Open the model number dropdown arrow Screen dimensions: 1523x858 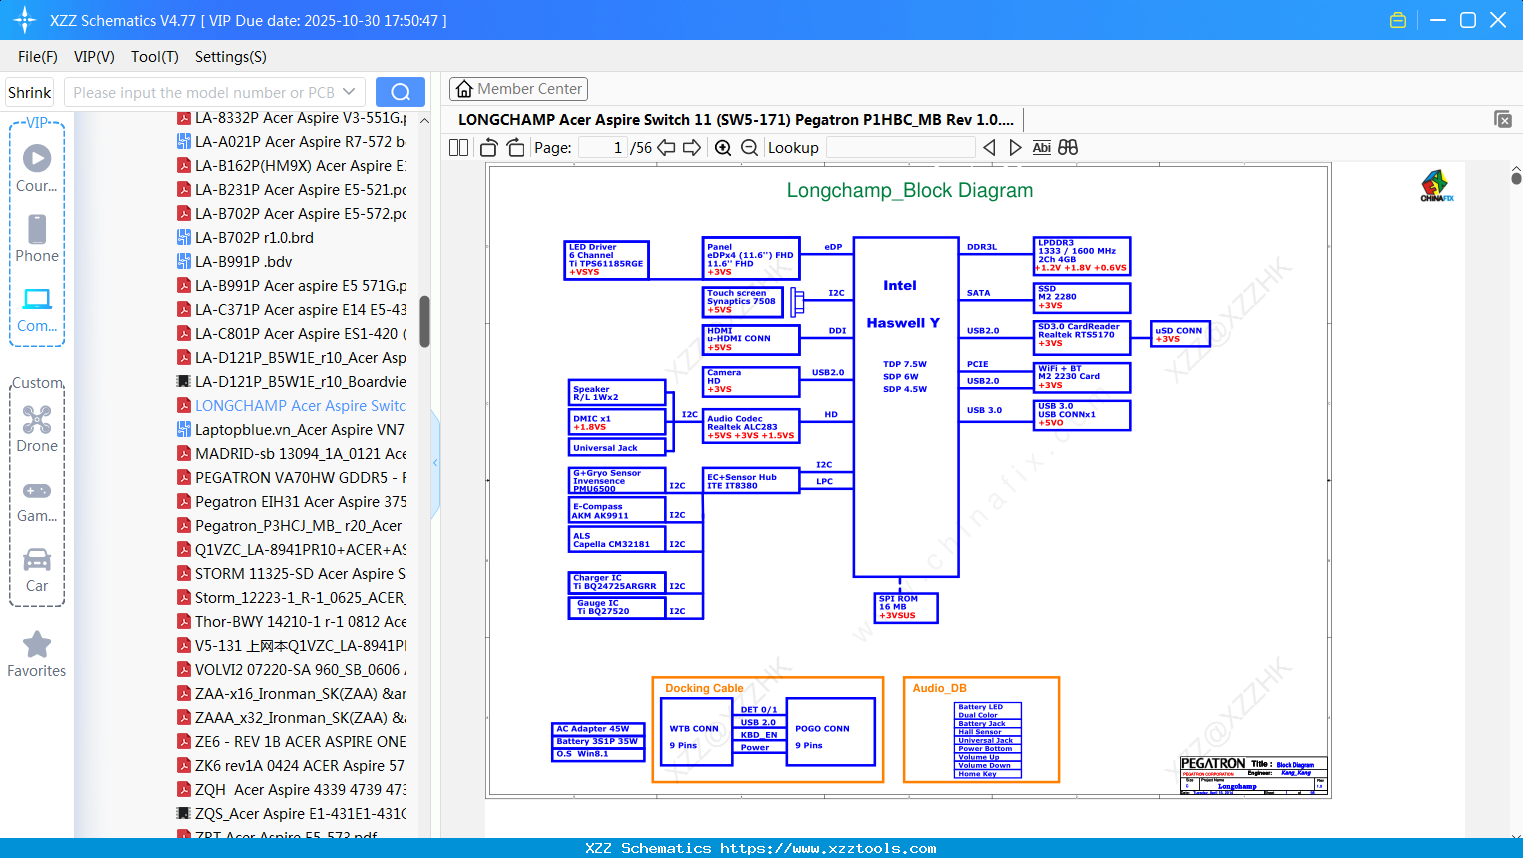coord(349,92)
